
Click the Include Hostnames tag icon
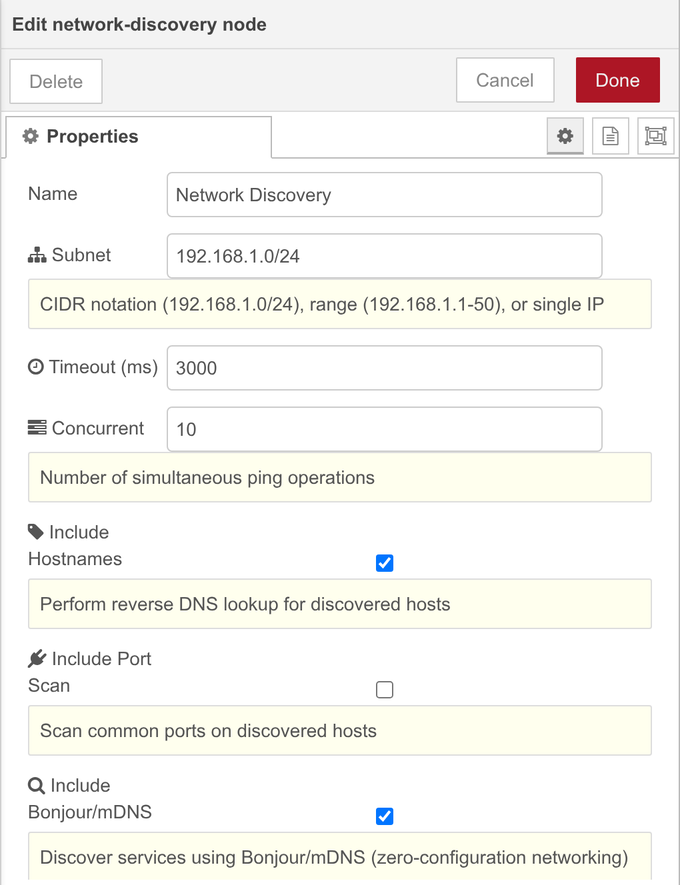(36, 532)
